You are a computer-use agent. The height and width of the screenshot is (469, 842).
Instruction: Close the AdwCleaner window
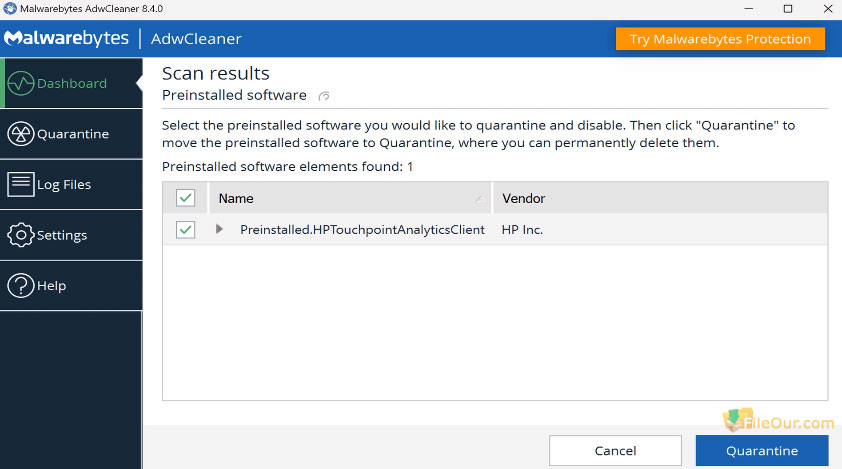(x=828, y=9)
